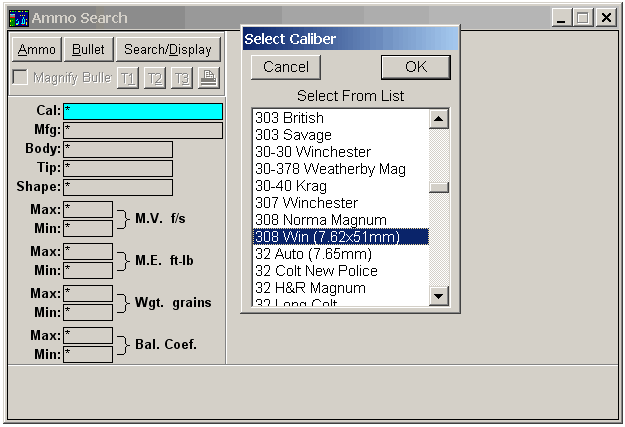The image size is (625, 427).
Task: Click the T1 trajectory button
Action: (128, 78)
